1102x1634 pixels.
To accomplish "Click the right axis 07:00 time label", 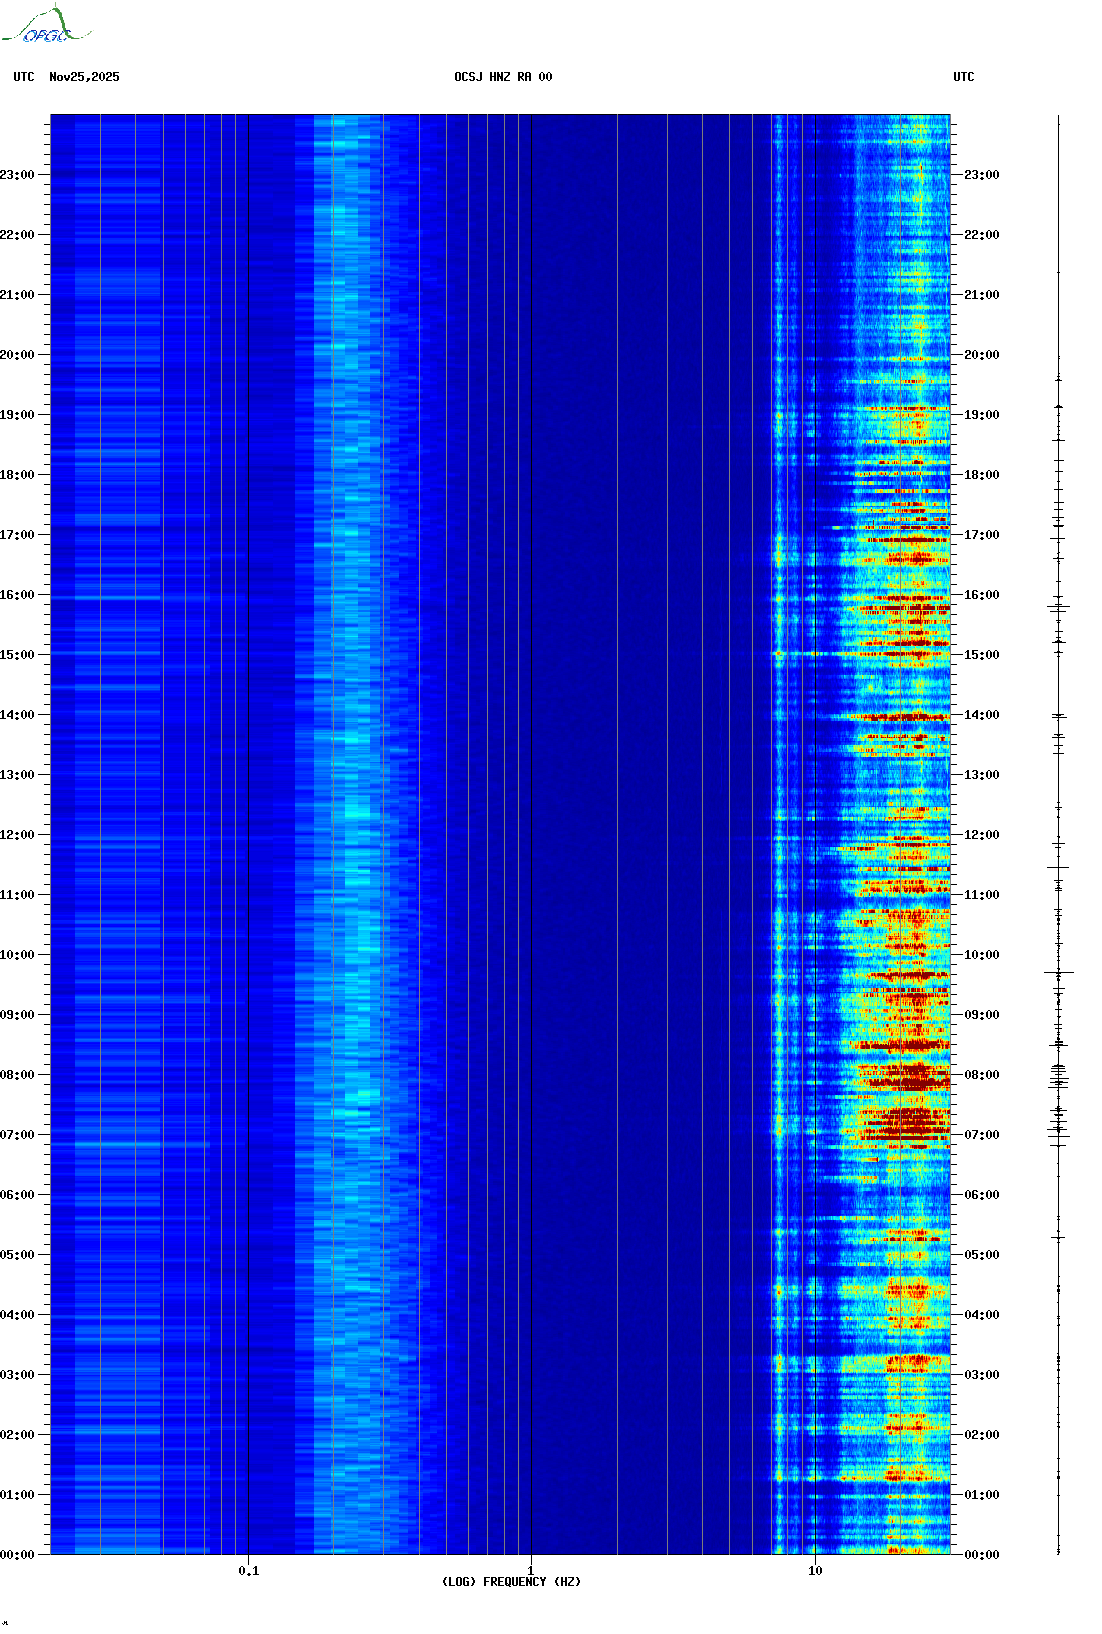I will tap(982, 1135).
